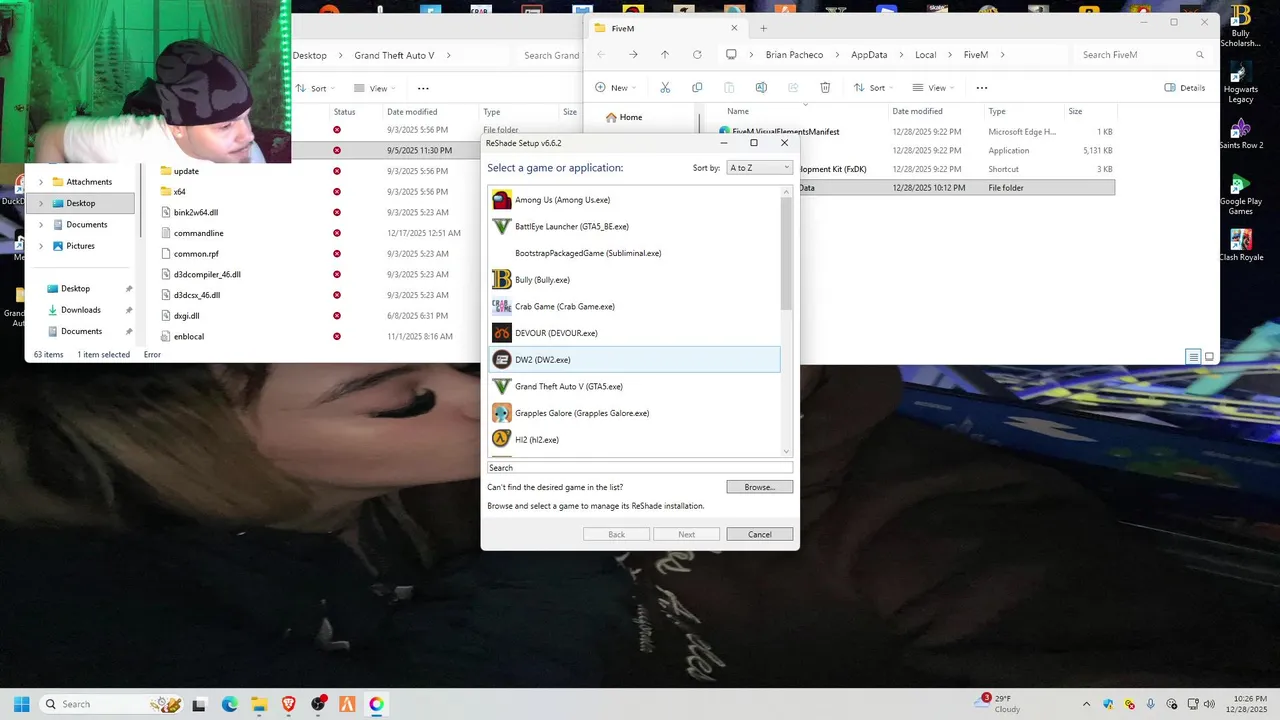Expand the Documents tree item
Screen dimensions: 1280x720
[41, 225]
